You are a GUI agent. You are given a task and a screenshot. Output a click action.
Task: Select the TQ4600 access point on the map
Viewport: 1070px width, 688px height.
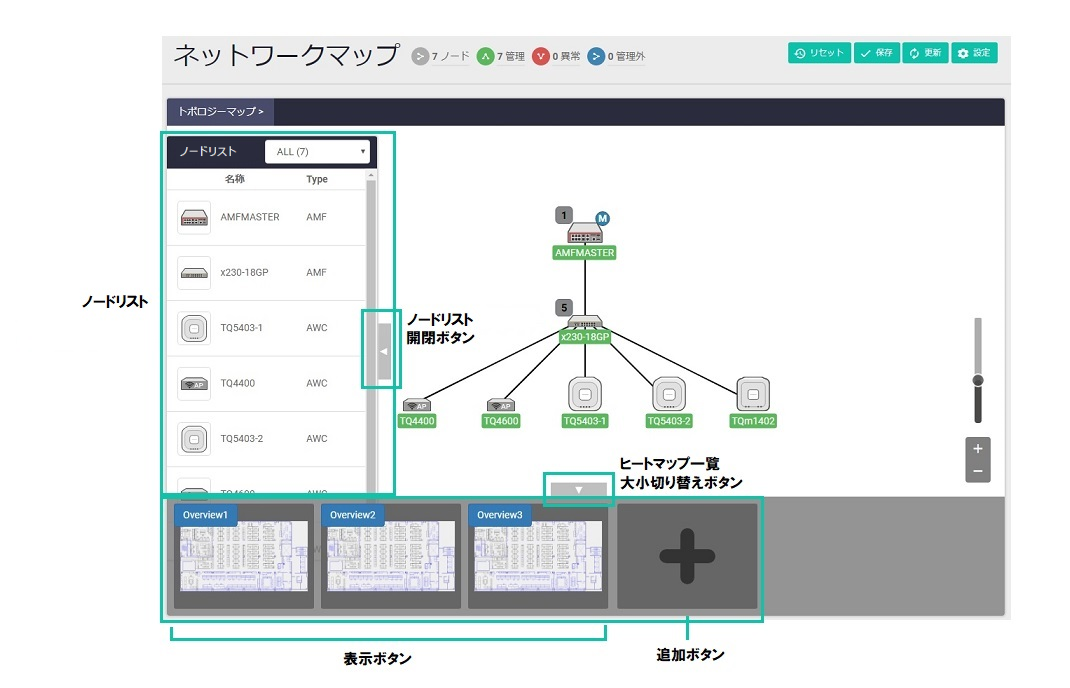point(500,406)
